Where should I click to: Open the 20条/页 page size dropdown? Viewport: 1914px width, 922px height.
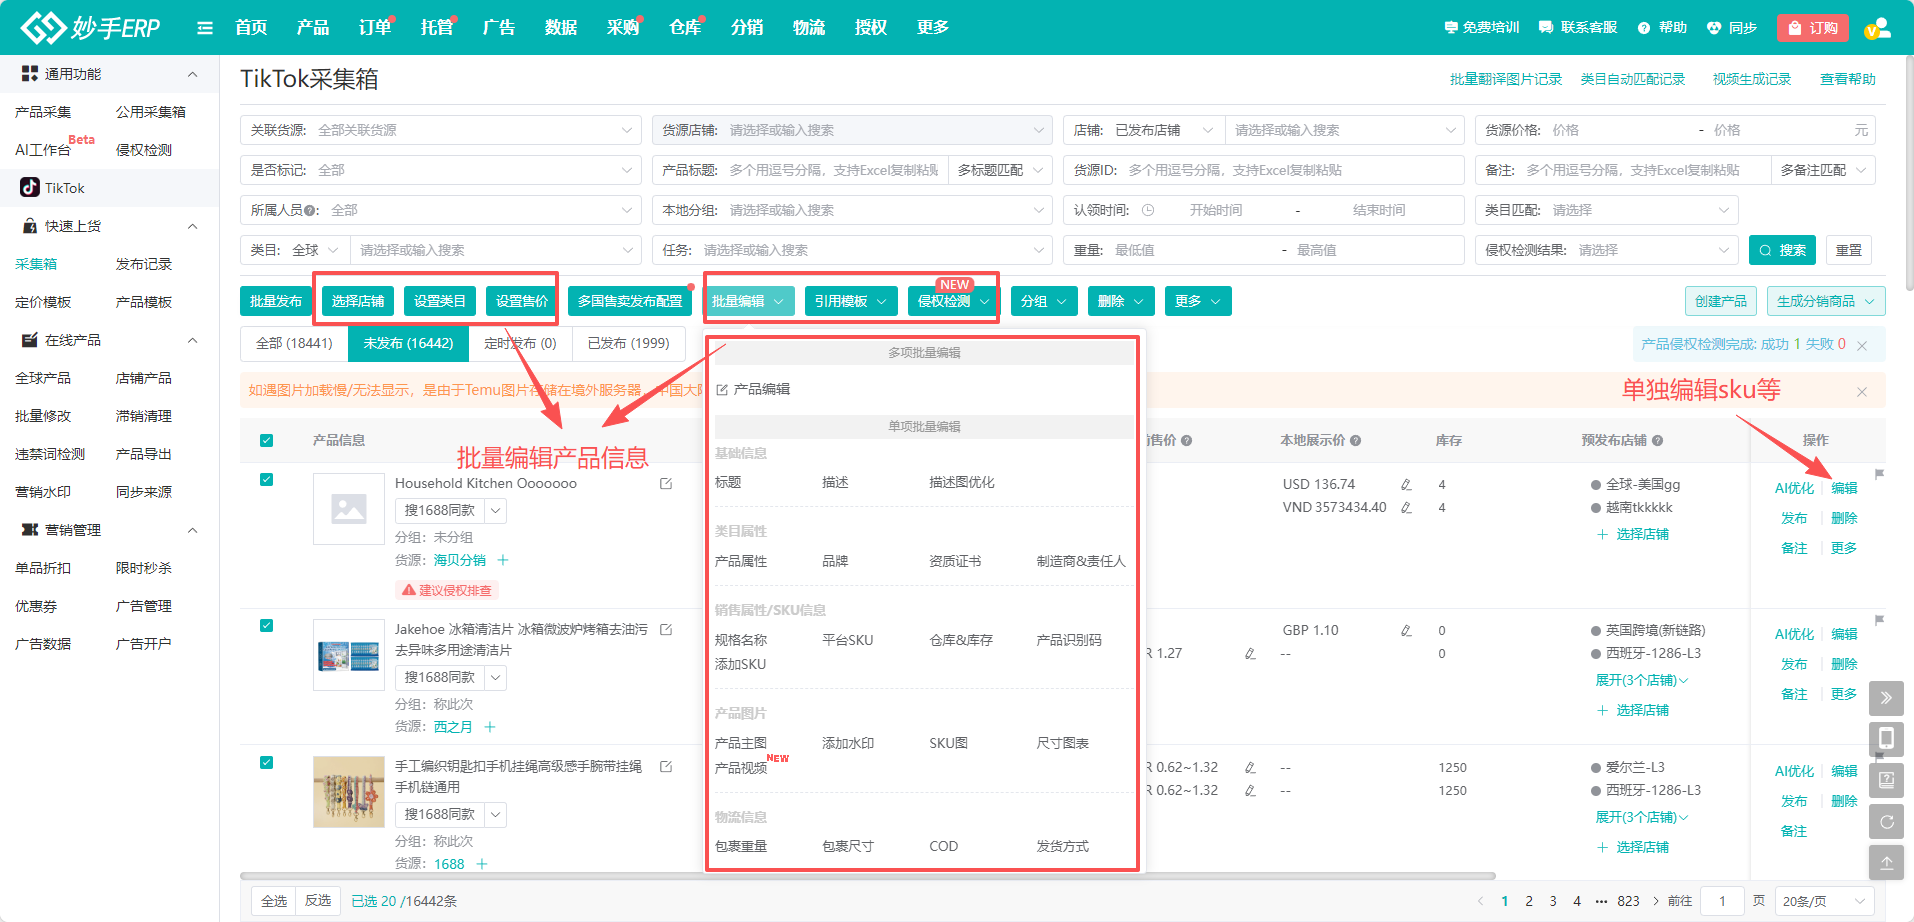[1824, 901]
